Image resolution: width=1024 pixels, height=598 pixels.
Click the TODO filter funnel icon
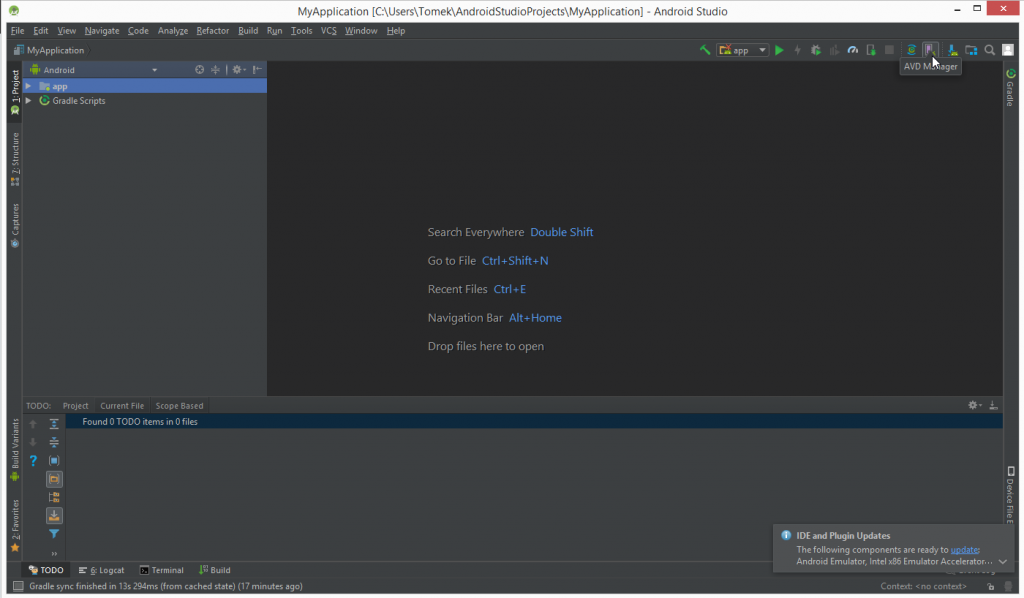[54, 534]
